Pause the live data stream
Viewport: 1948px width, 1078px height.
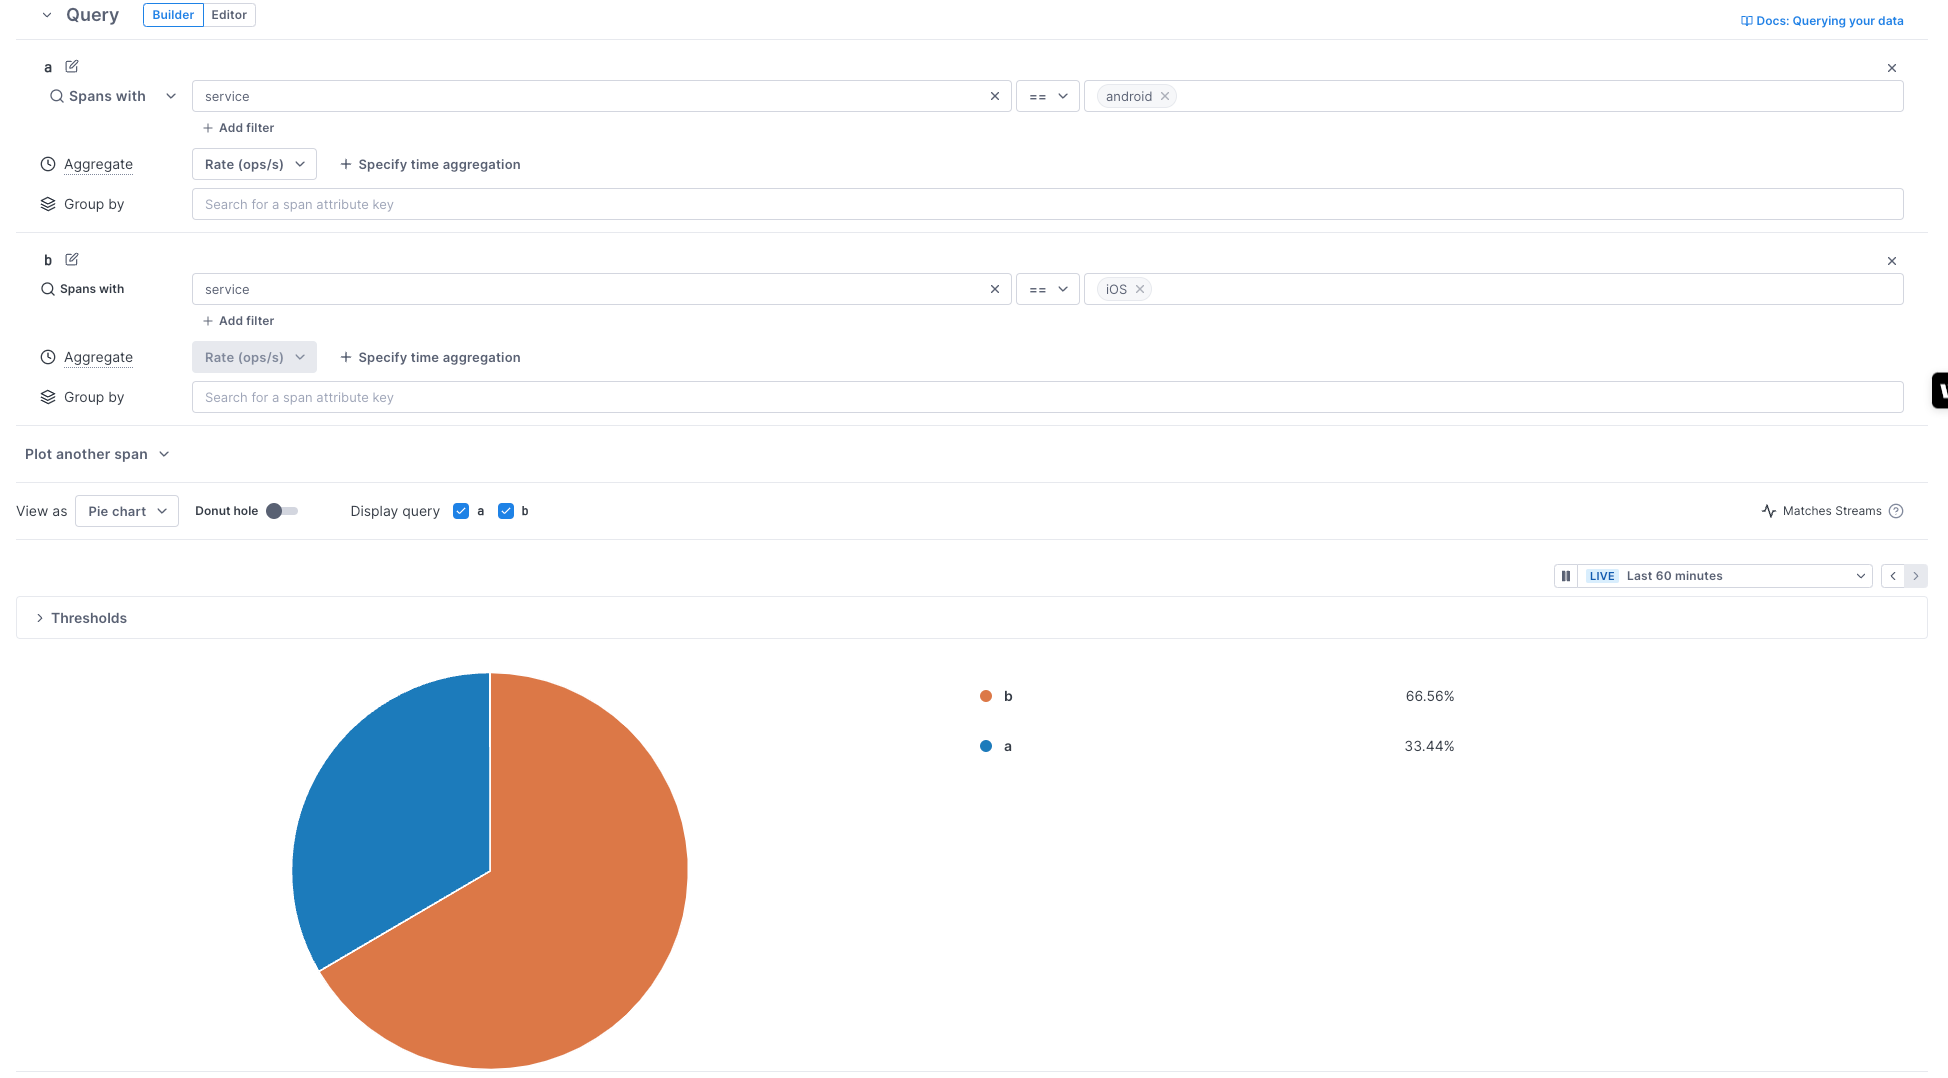pyautogui.click(x=1566, y=576)
